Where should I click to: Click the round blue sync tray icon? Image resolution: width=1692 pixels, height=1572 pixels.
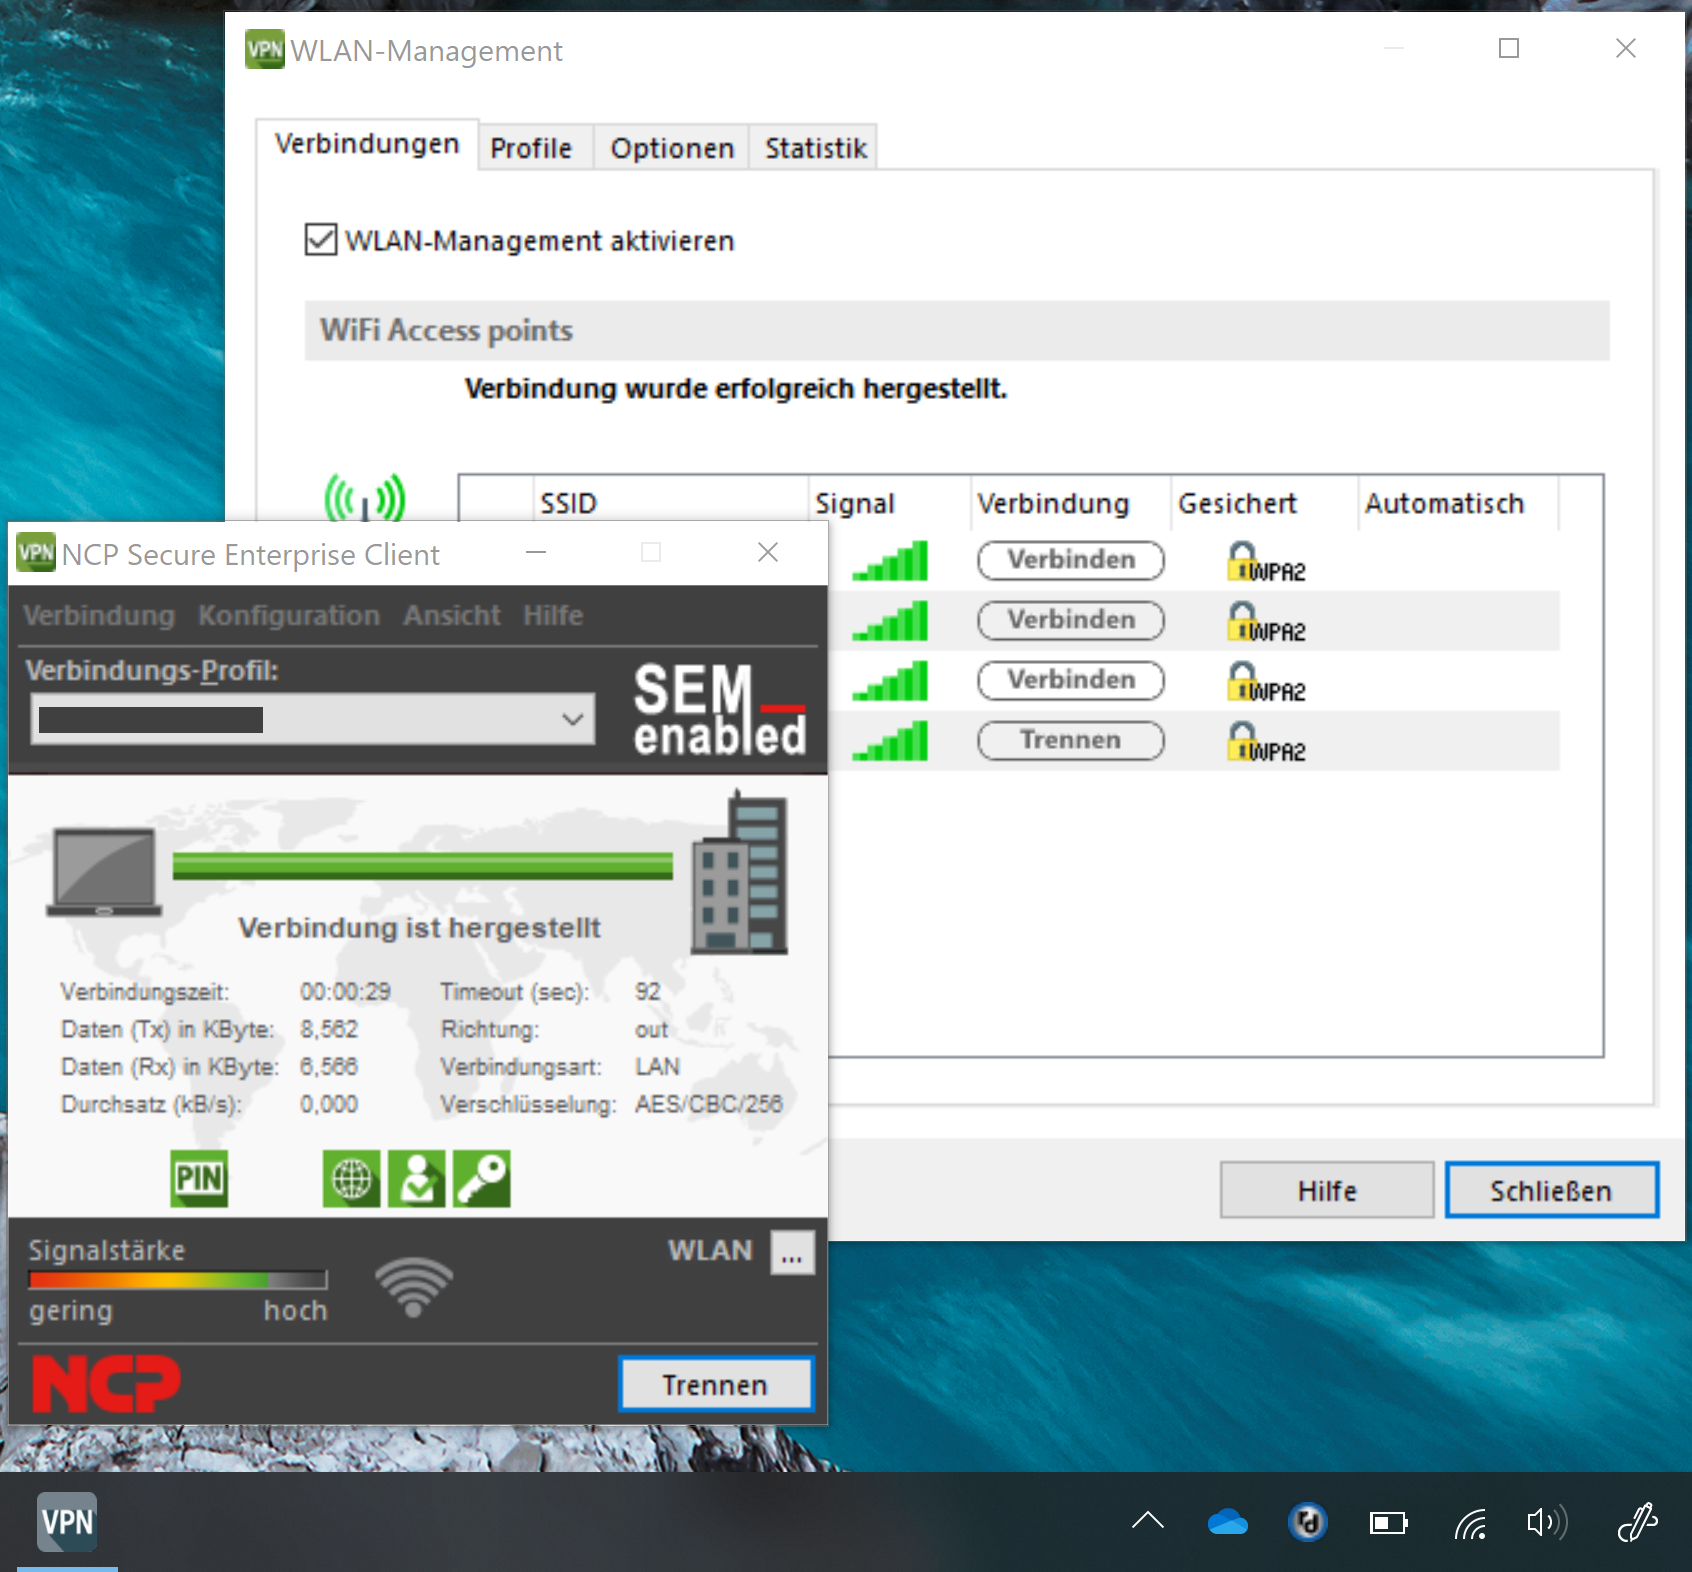(x=1308, y=1522)
